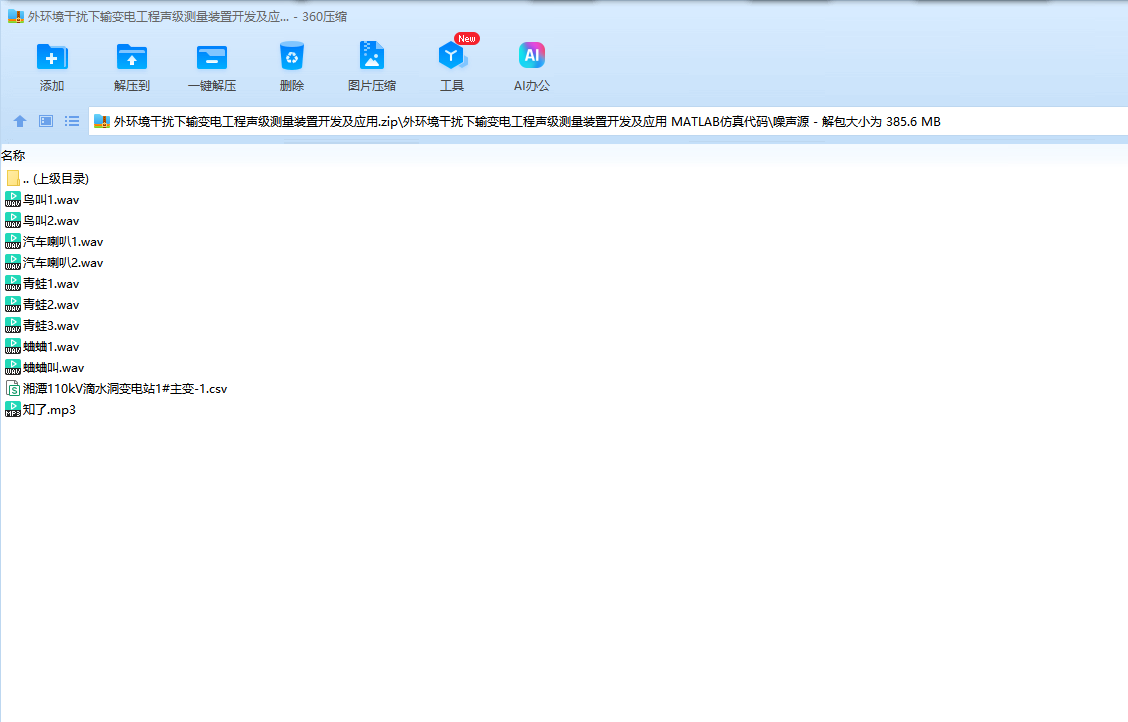Click the WAV icon of 蛐蛐1.wav
The image size is (1128, 722).
coord(13,347)
